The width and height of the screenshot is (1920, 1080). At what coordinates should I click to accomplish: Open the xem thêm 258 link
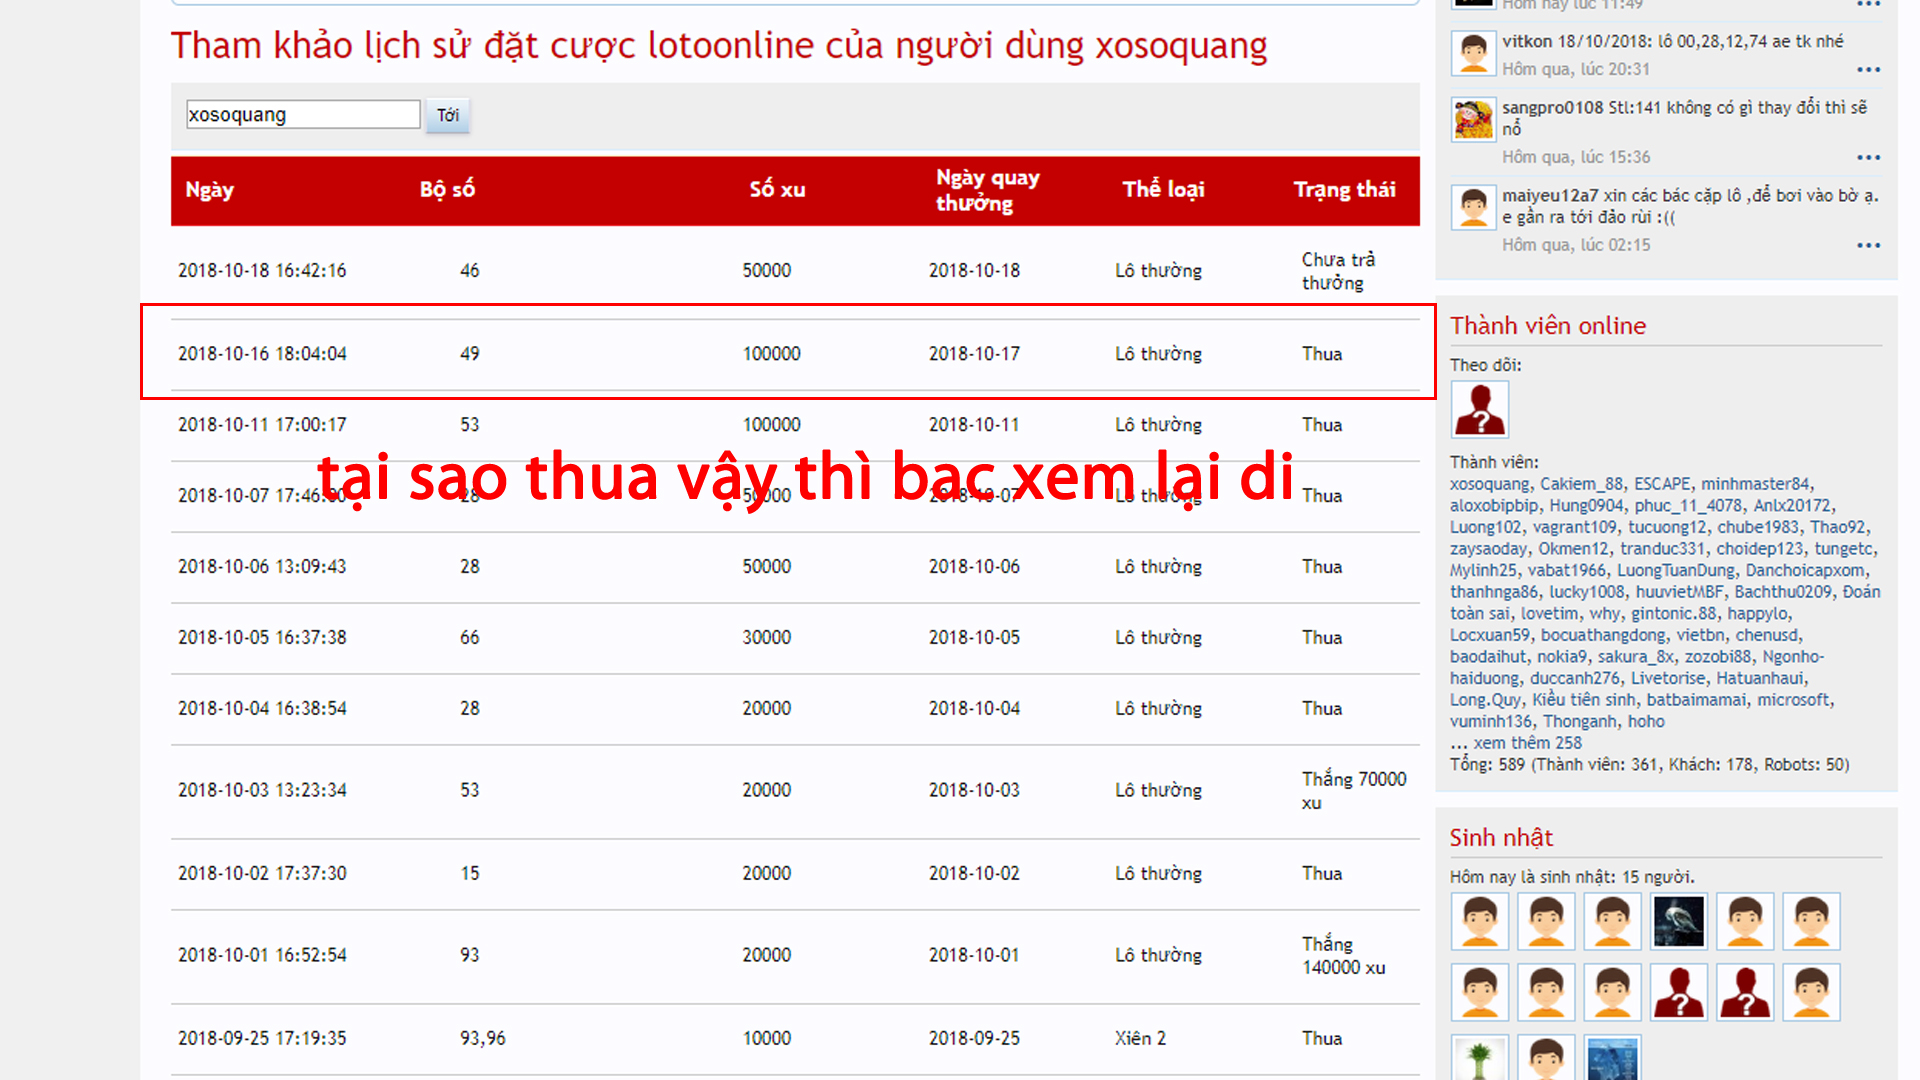[1527, 743]
